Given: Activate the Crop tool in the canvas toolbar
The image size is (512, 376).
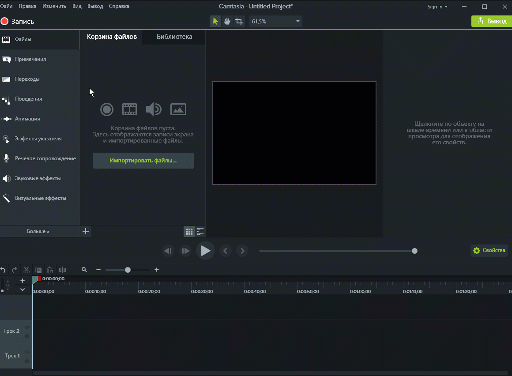Looking at the screenshot, I should tap(239, 21).
